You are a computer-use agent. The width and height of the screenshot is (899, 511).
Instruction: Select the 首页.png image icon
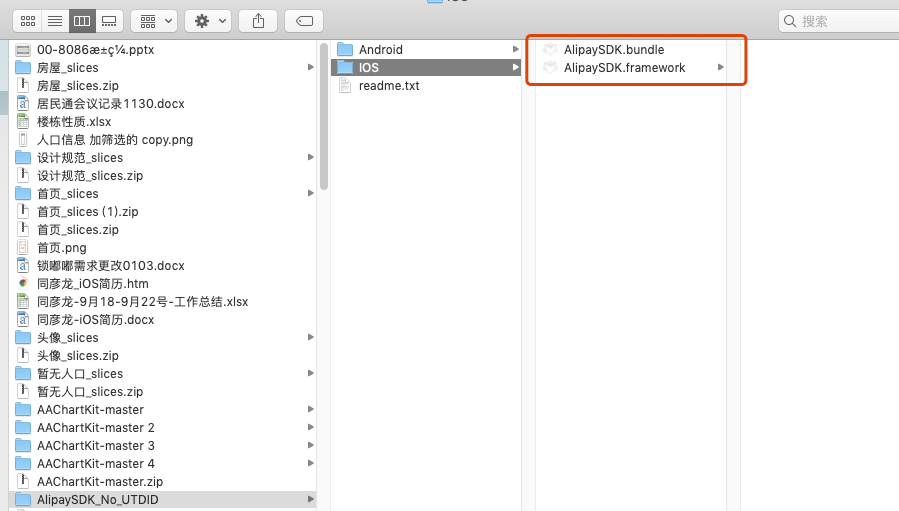pos(23,247)
